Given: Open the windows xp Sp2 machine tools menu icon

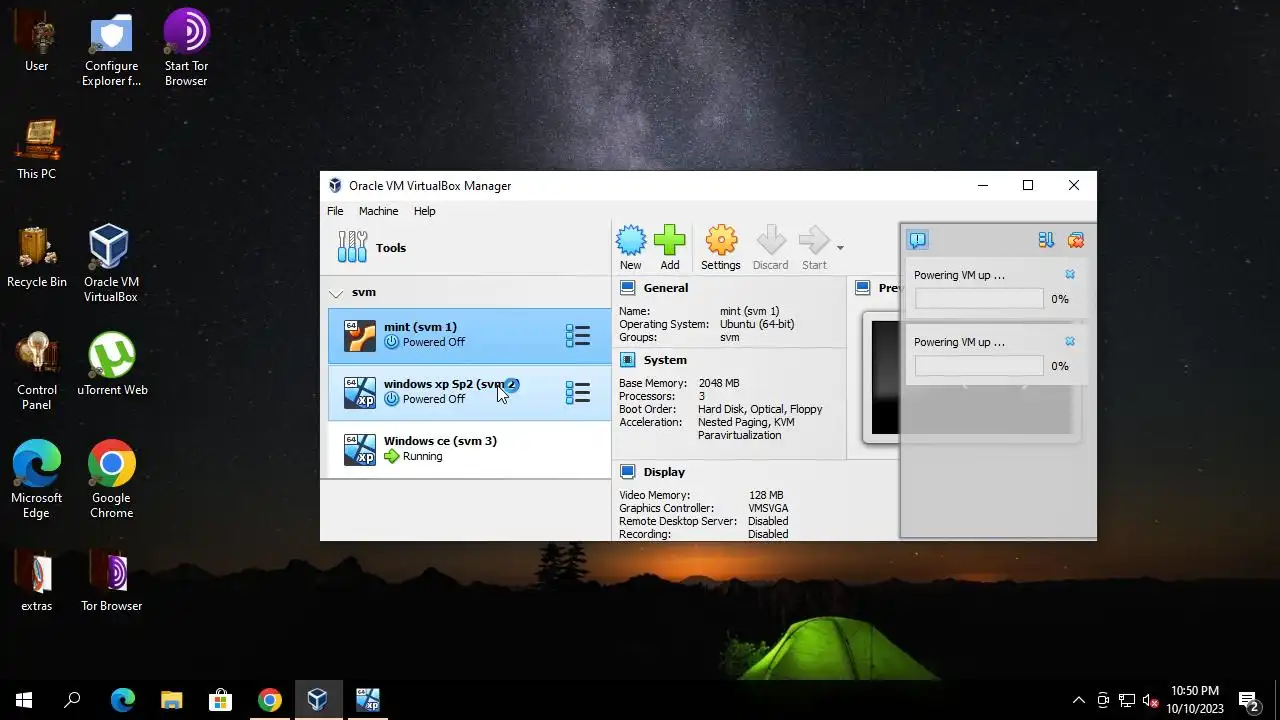Looking at the screenshot, I should coord(577,393).
